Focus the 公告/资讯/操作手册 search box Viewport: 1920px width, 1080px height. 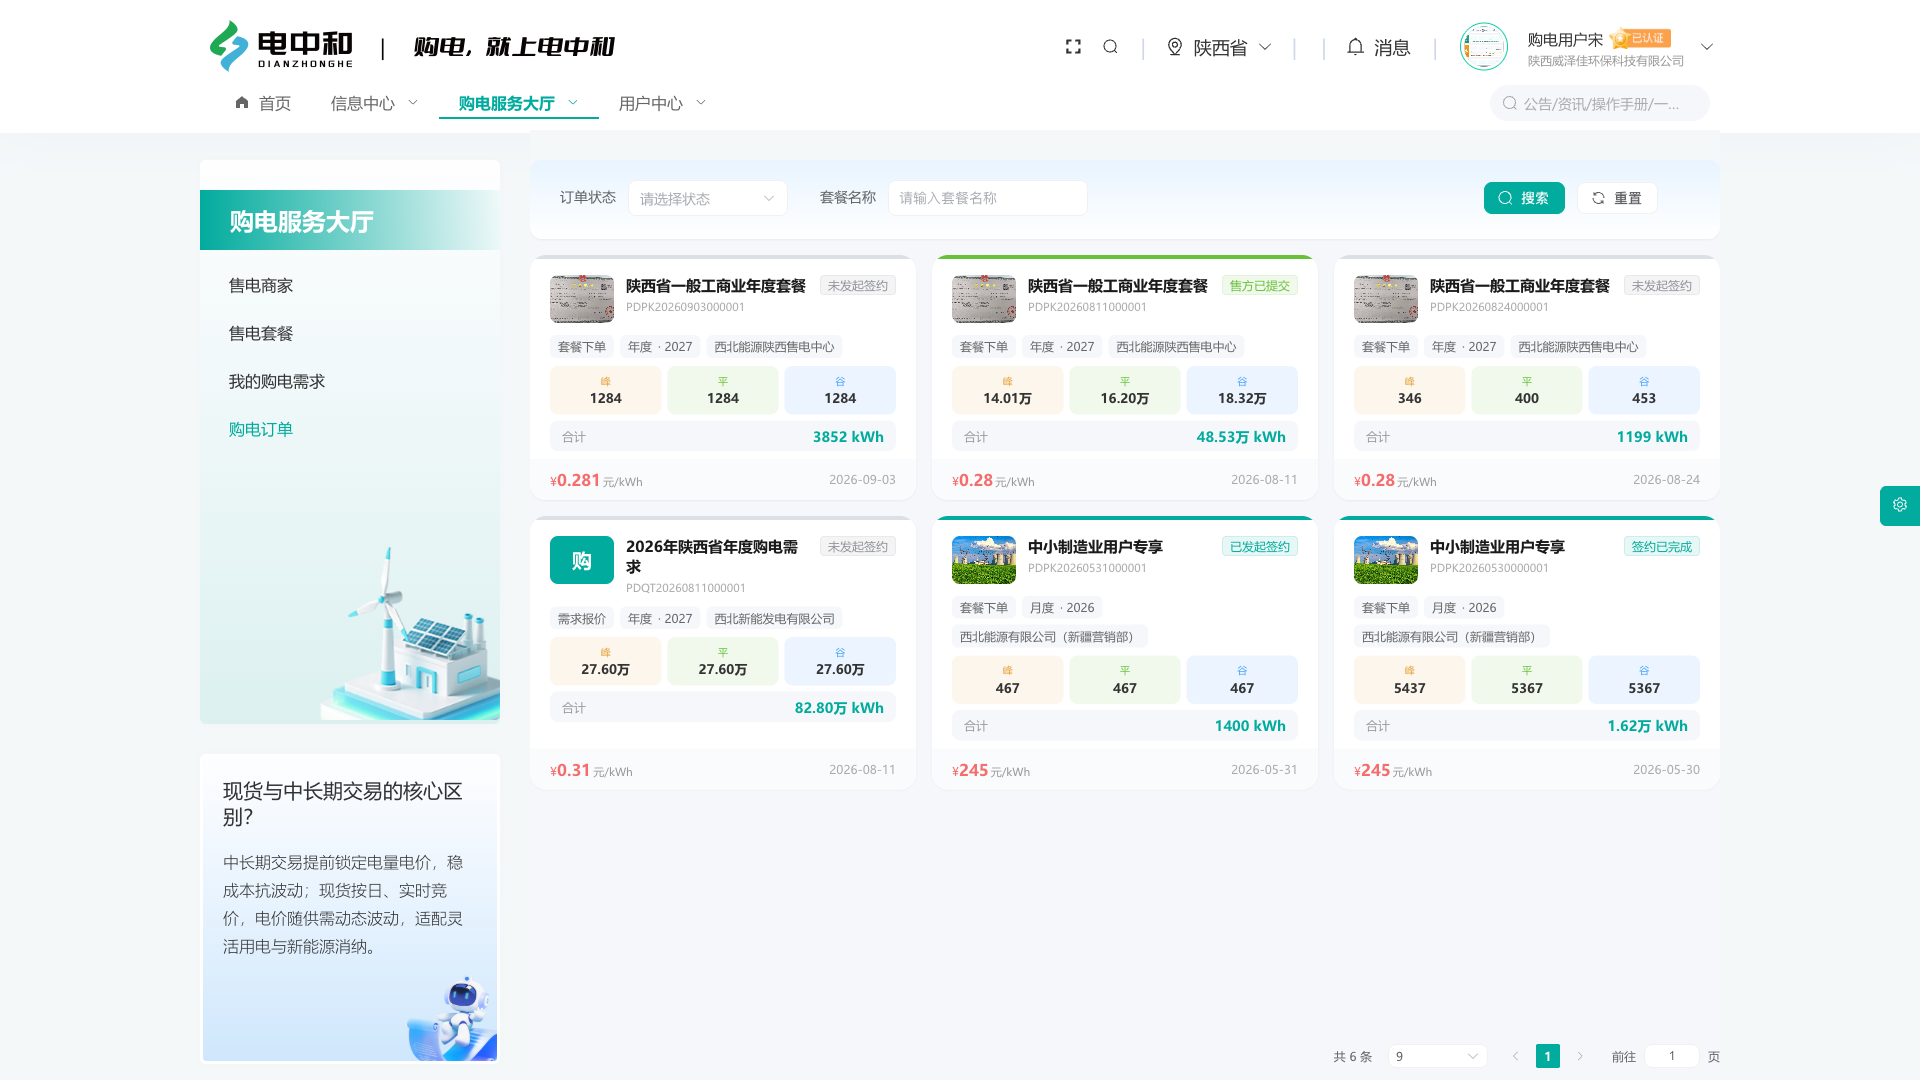1600,103
